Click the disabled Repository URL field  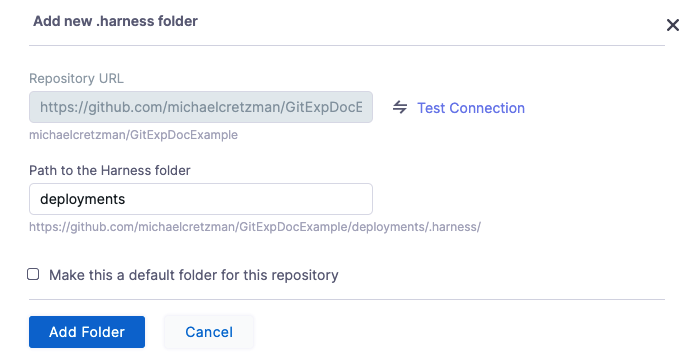[x=201, y=107]
